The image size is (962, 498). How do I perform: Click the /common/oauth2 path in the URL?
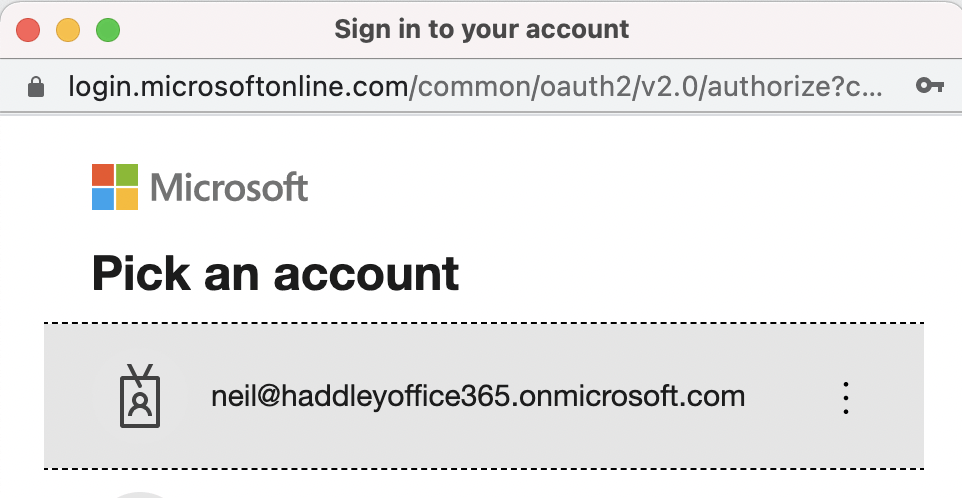(x=510, y=87)
